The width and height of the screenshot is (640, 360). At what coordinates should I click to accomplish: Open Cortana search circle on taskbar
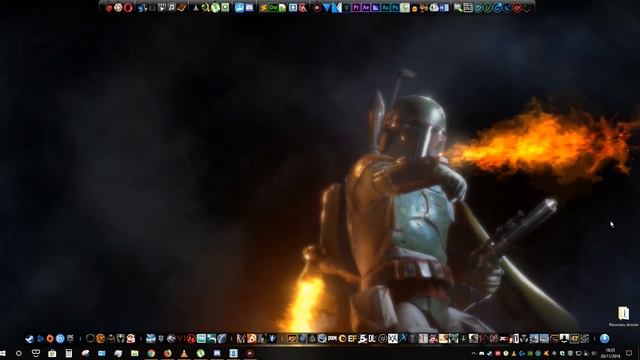point(19,353)
